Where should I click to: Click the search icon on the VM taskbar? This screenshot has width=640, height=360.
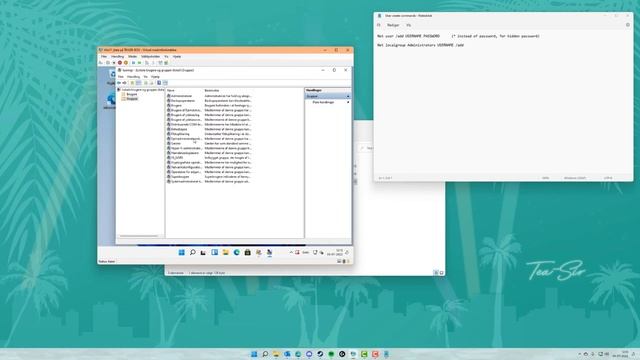pyautogui.click(x=193, y=253)
